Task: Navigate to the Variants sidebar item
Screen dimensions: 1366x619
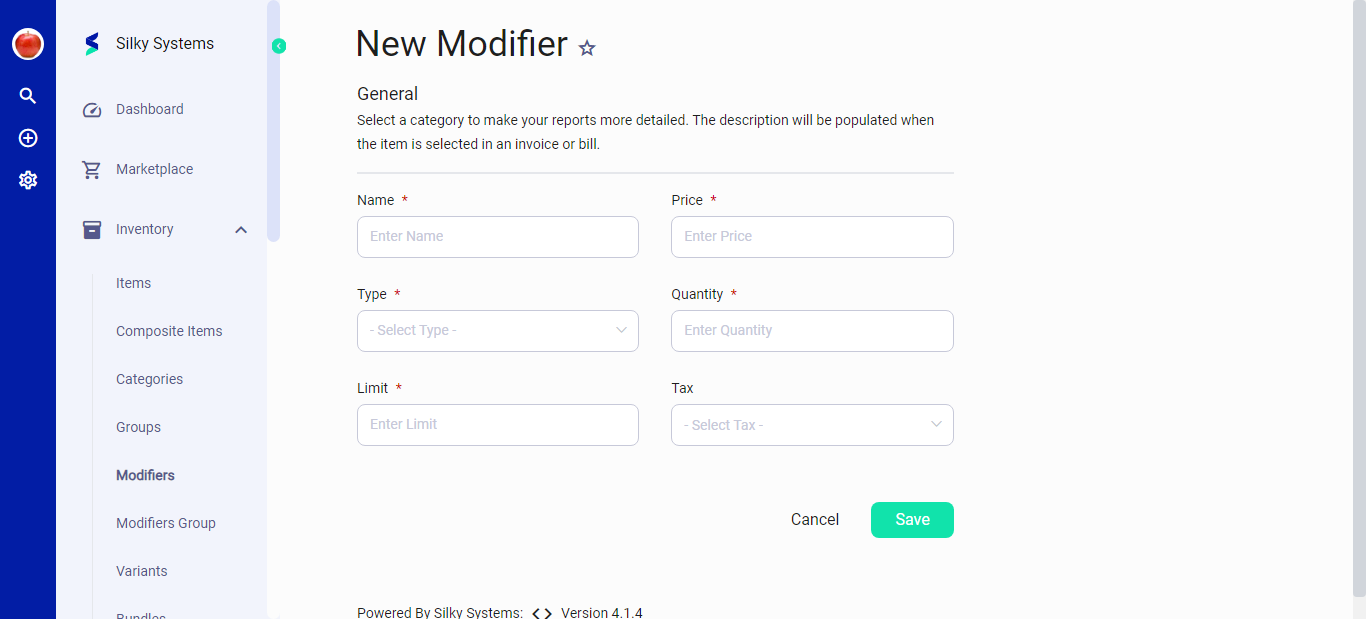Action: click(141, 571)
